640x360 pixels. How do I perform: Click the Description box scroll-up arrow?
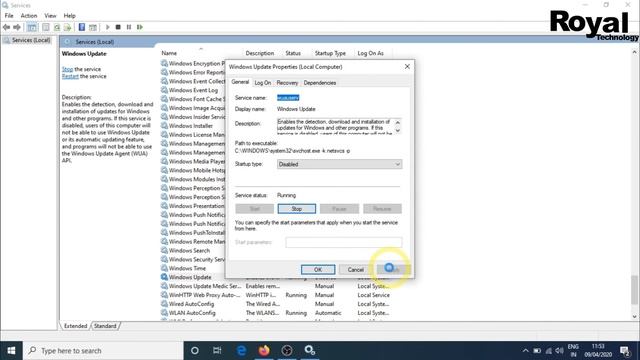click(x=398, y=122)
